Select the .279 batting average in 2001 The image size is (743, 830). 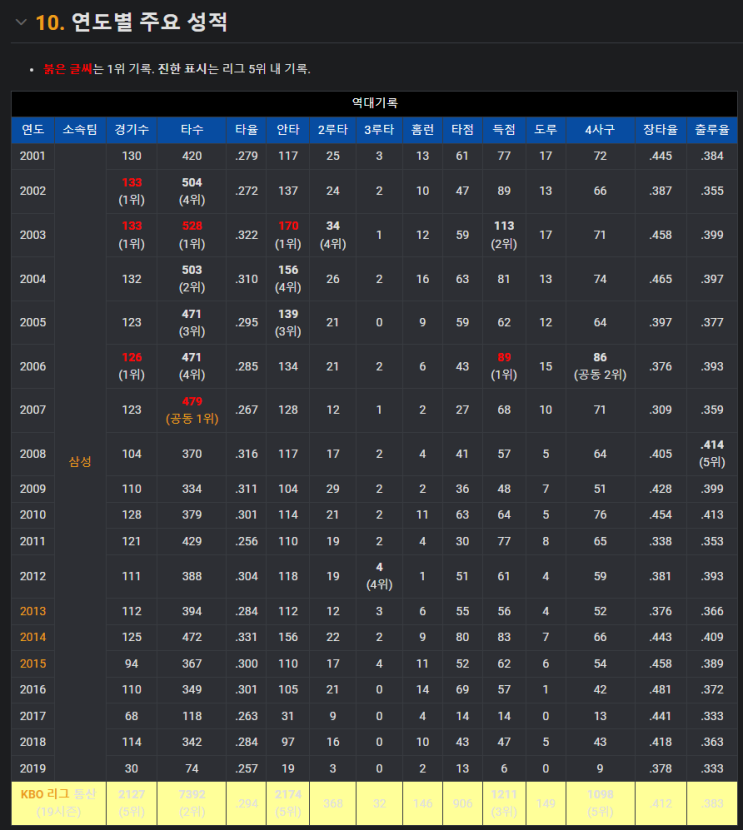[247, 156]
